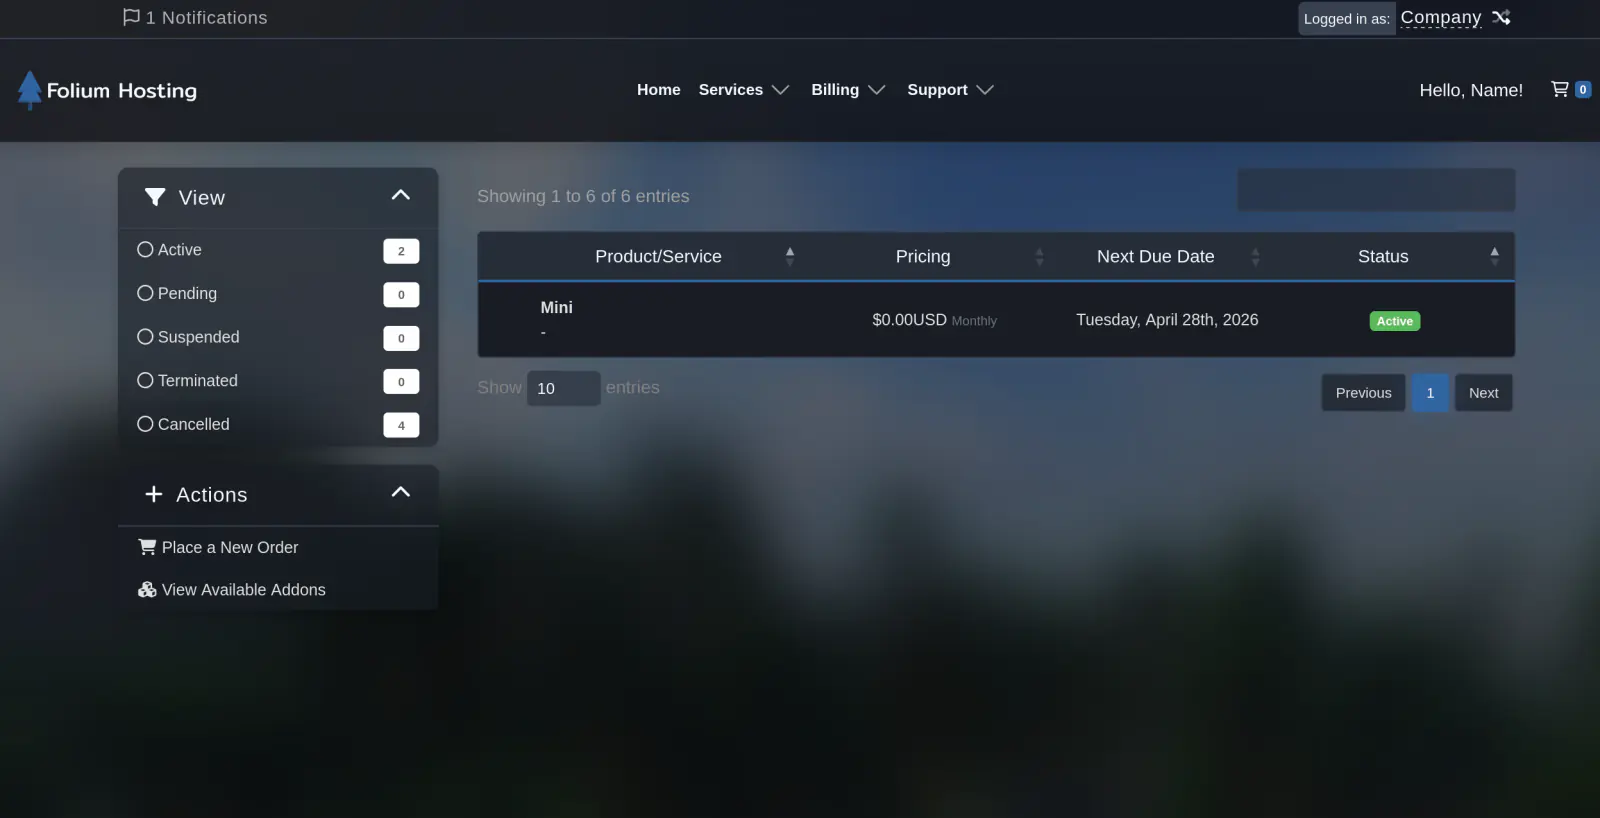Click the View filter funnel icon

coord(155,197)
